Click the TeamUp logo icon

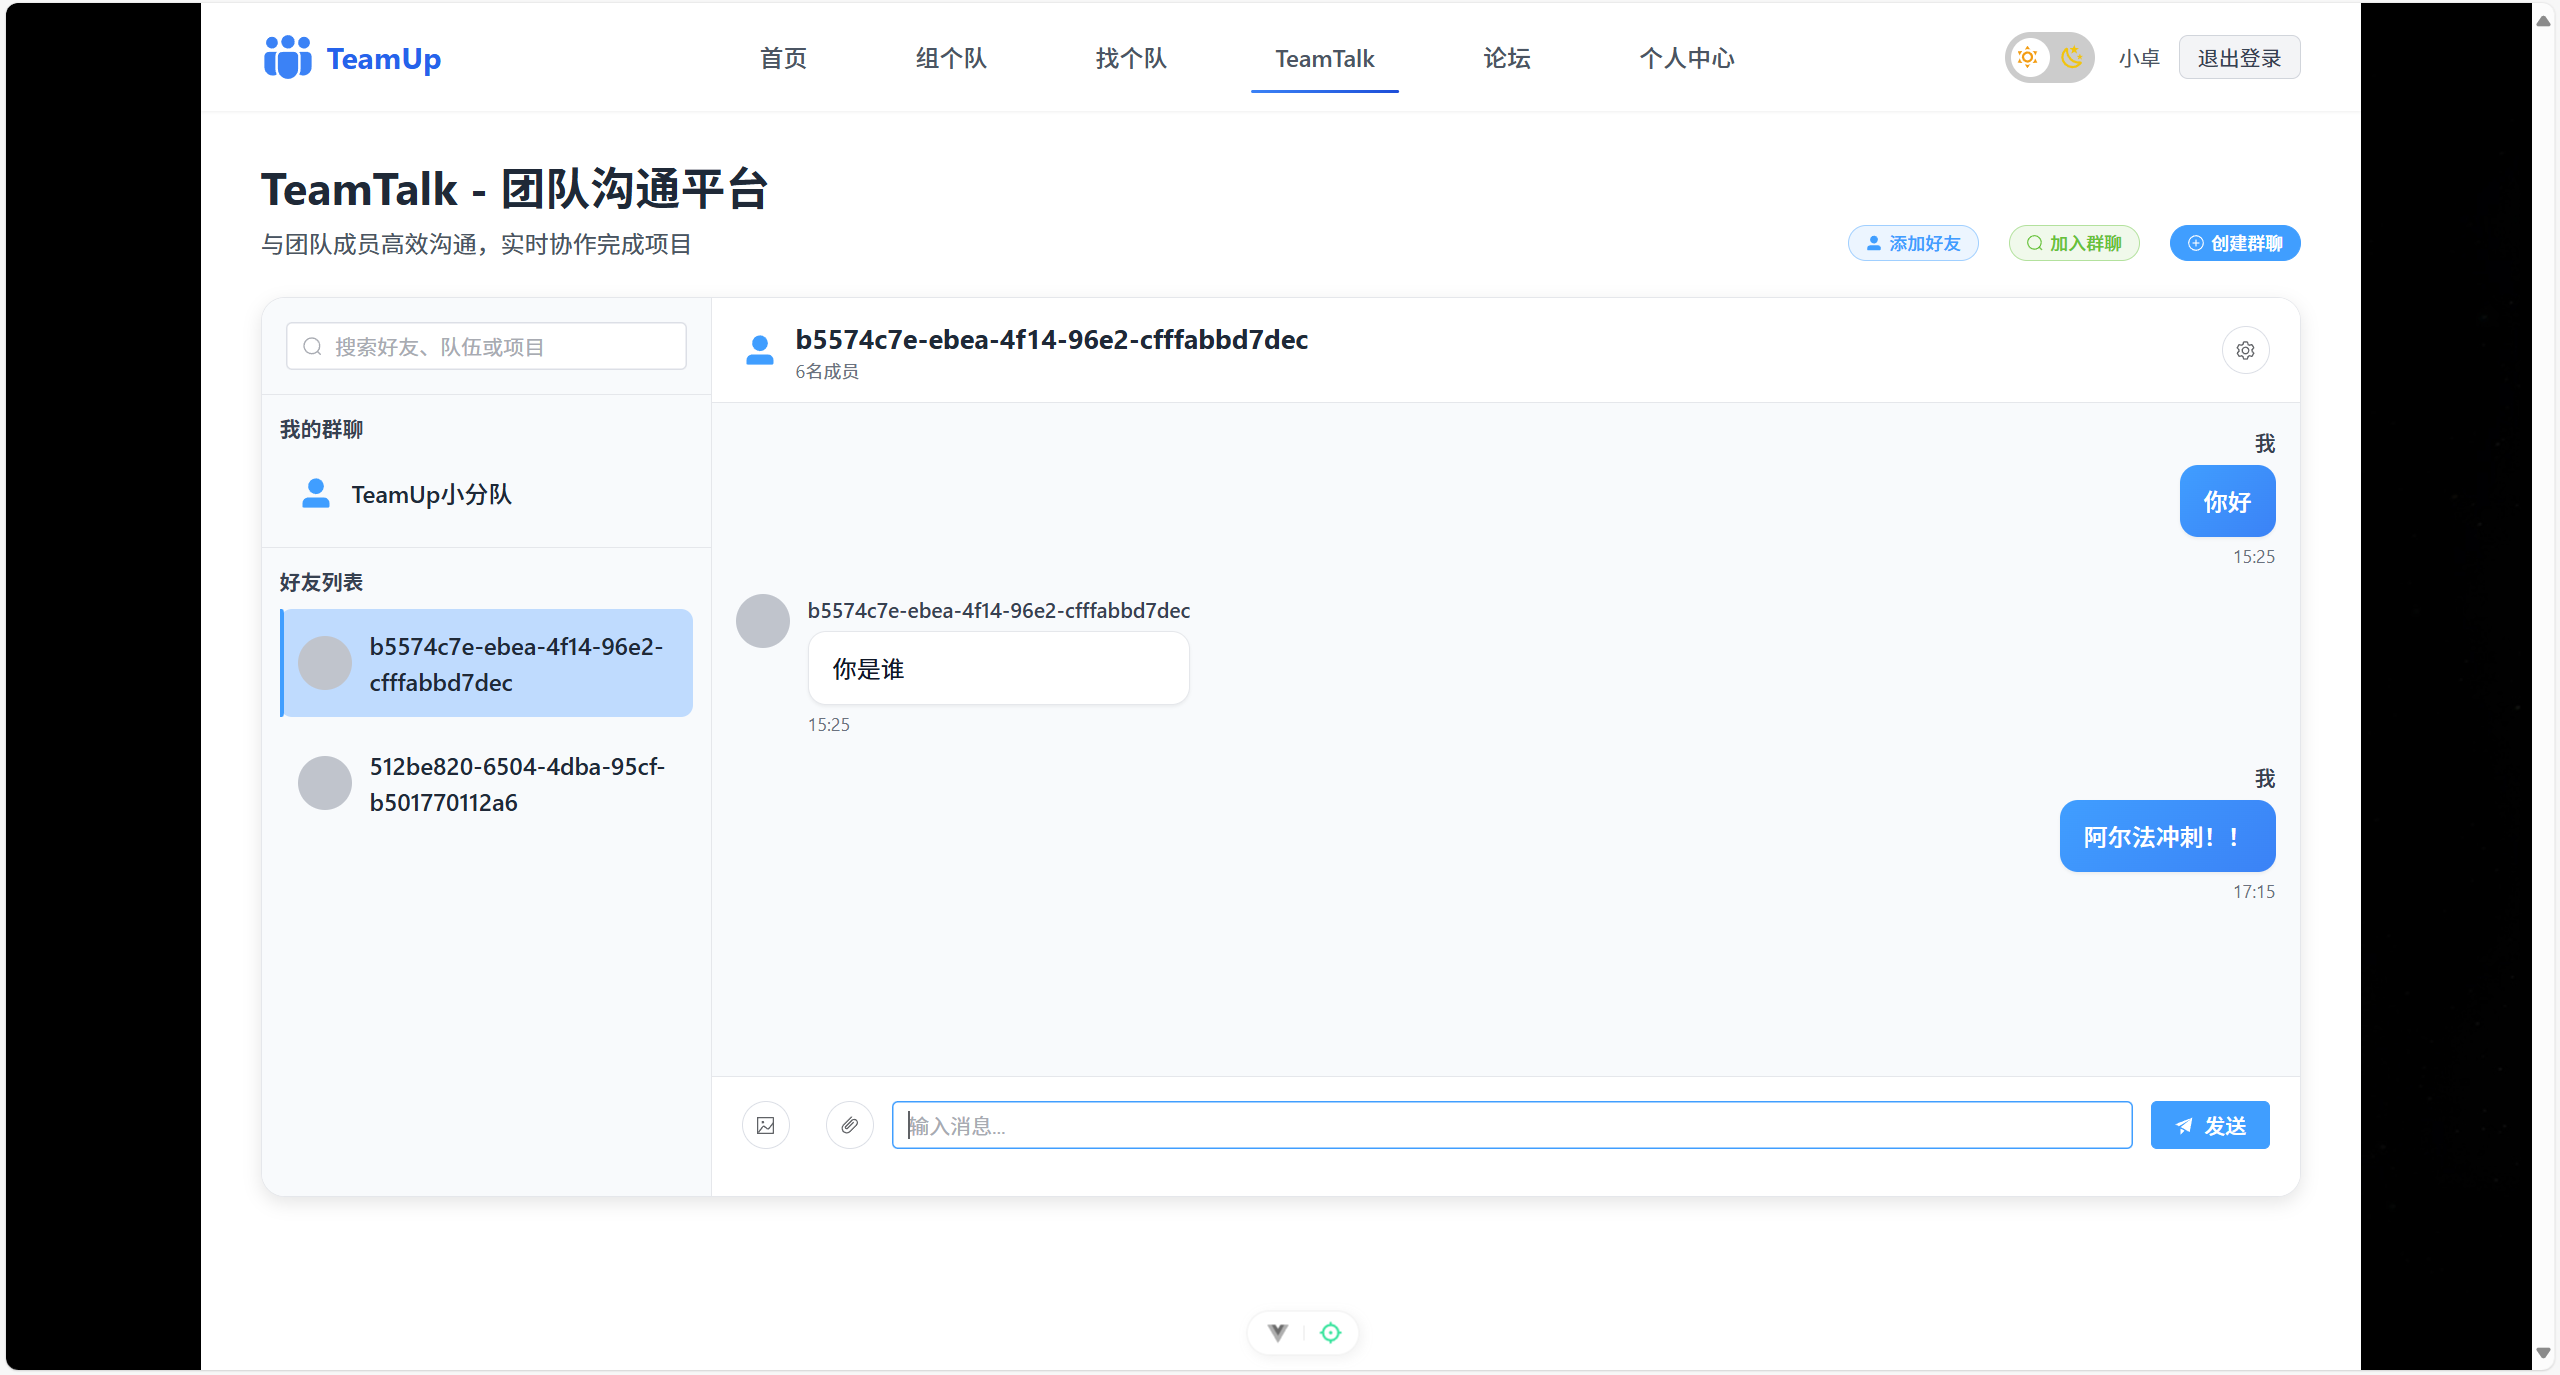click(x=286, y=57)
